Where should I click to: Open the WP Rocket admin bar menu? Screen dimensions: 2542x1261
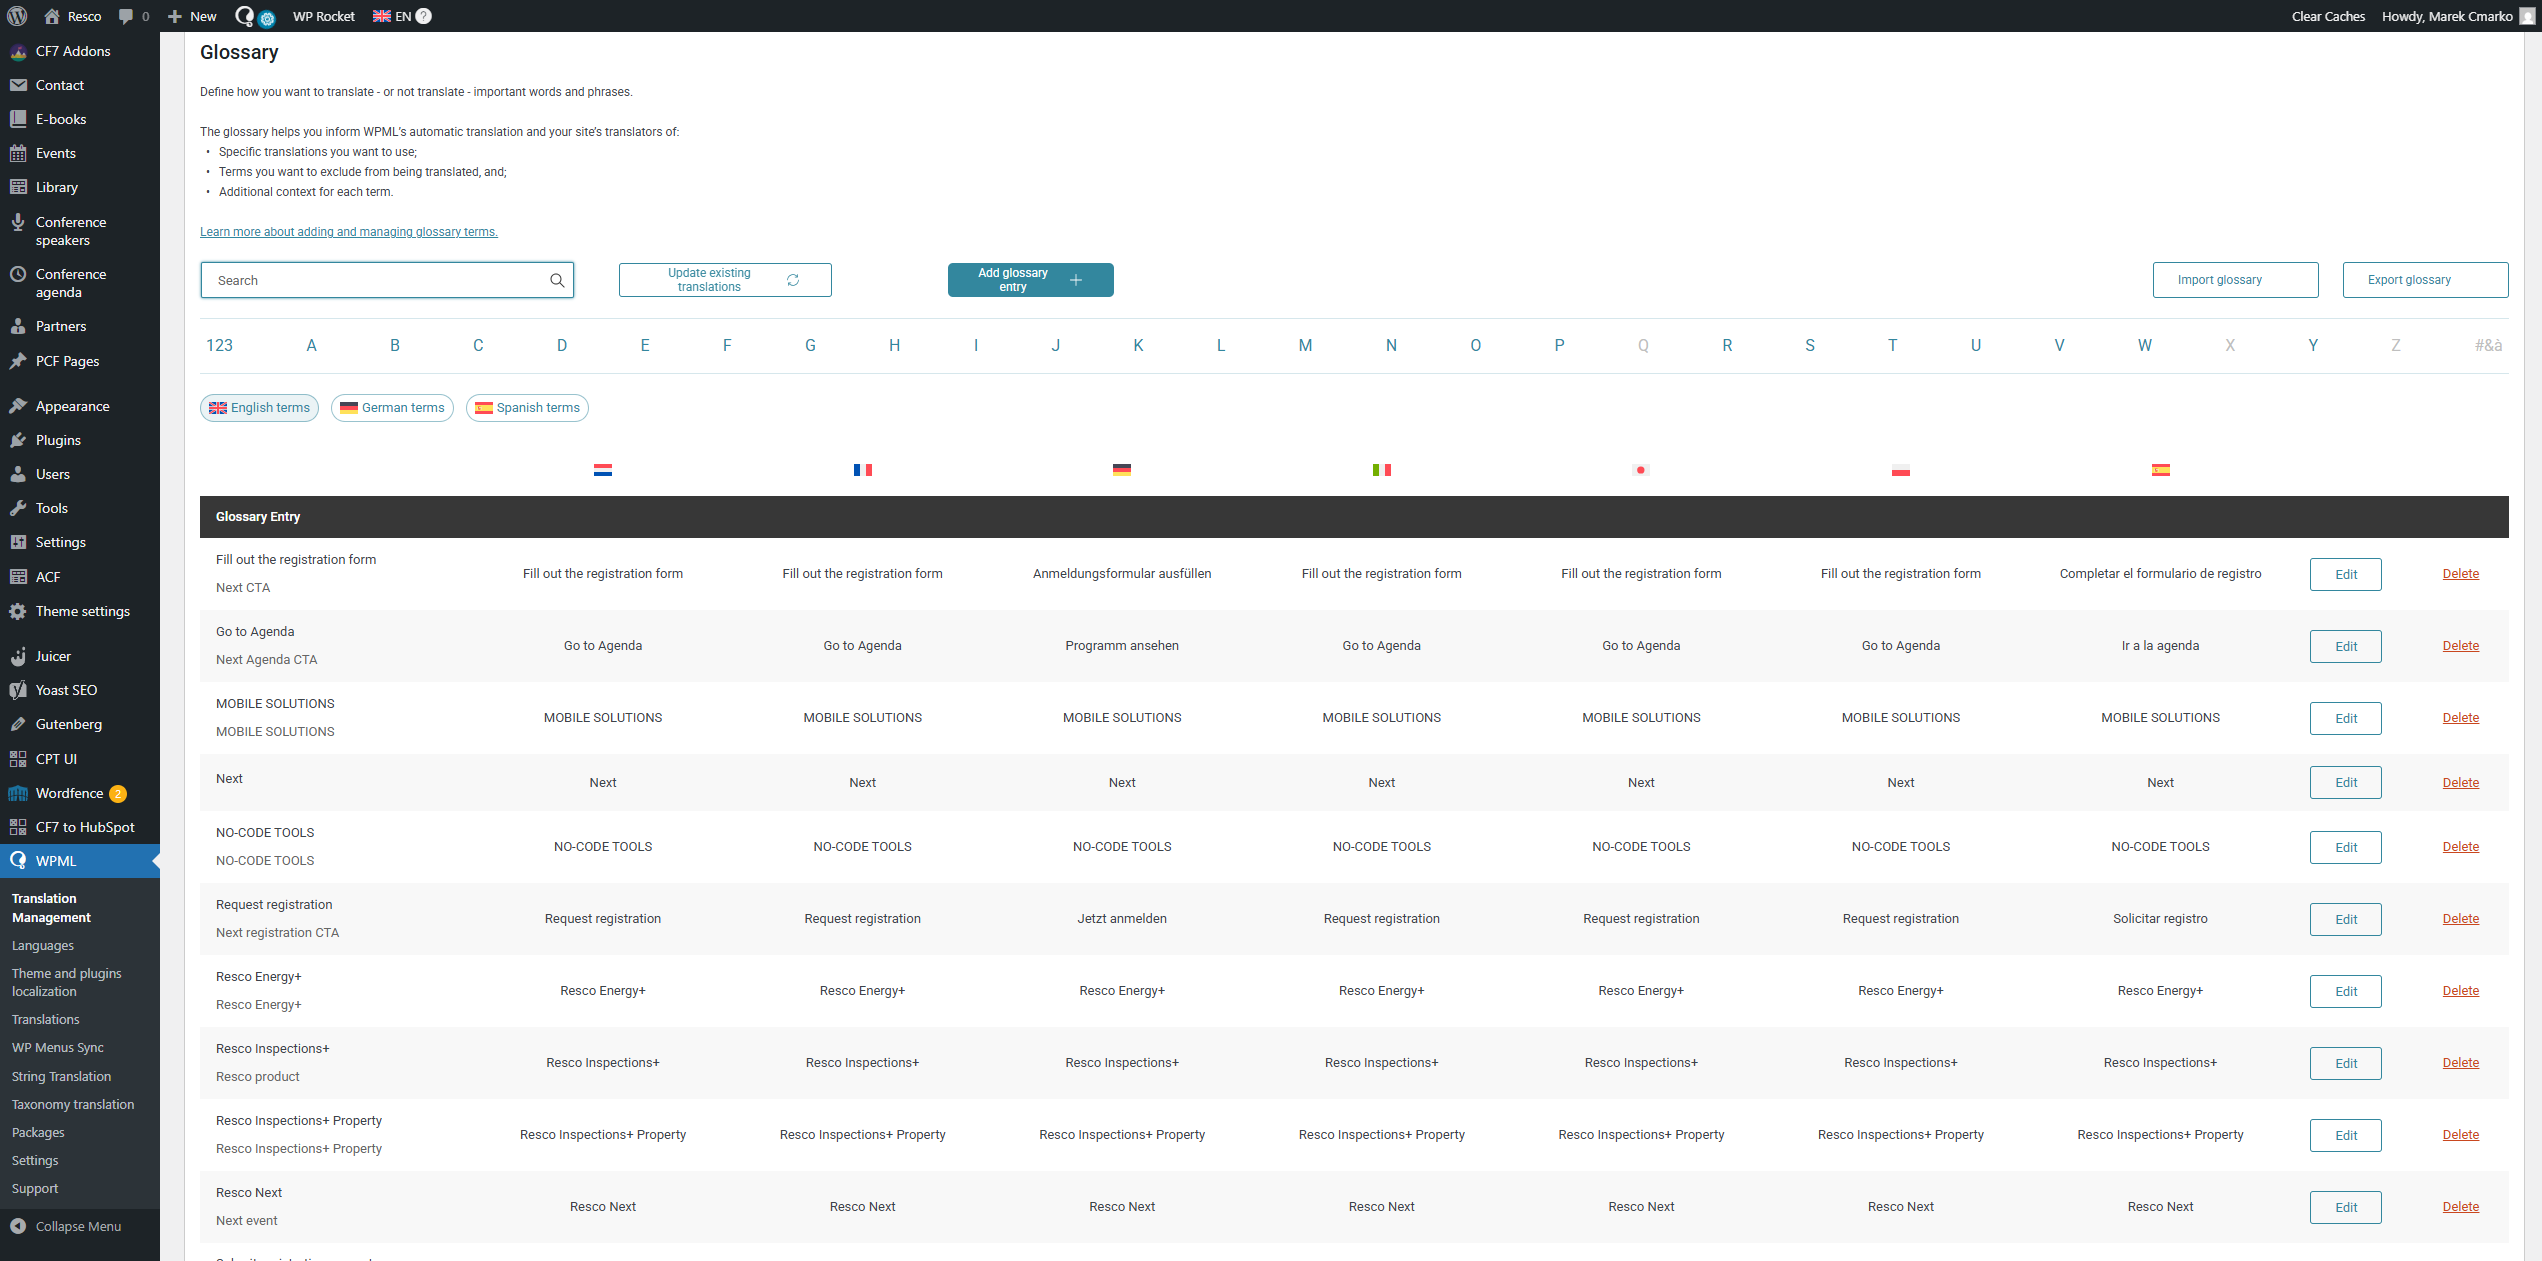324,16
